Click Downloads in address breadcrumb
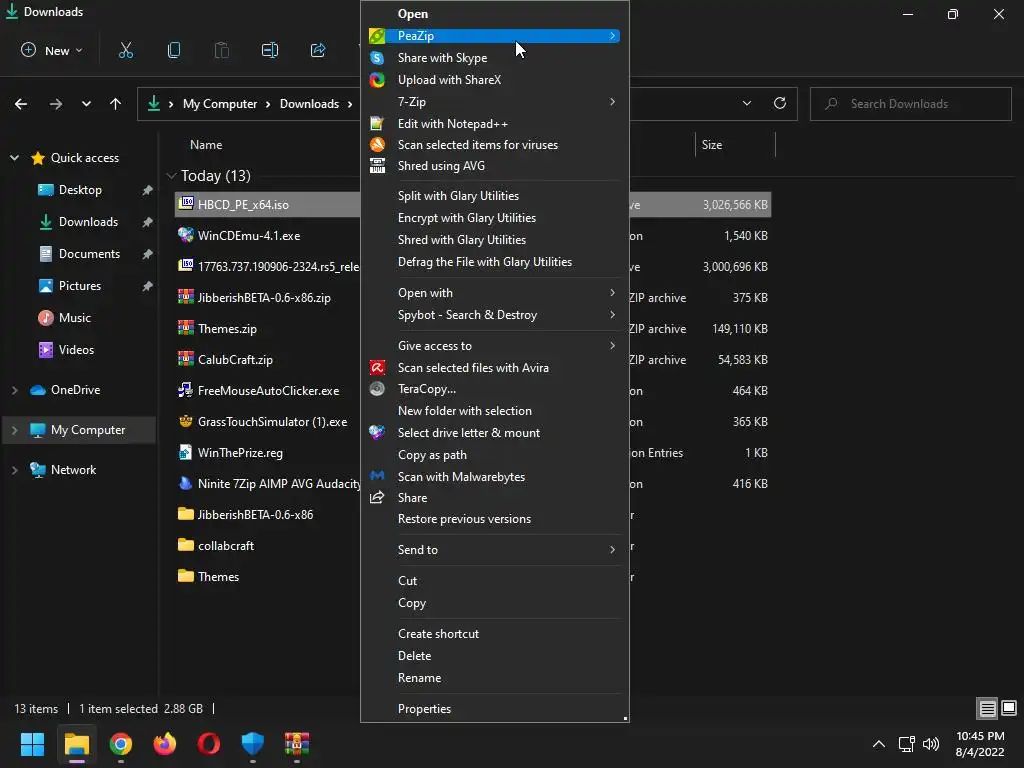The width and height of the screenshot is (1024, 768). [x=309, y=104]
